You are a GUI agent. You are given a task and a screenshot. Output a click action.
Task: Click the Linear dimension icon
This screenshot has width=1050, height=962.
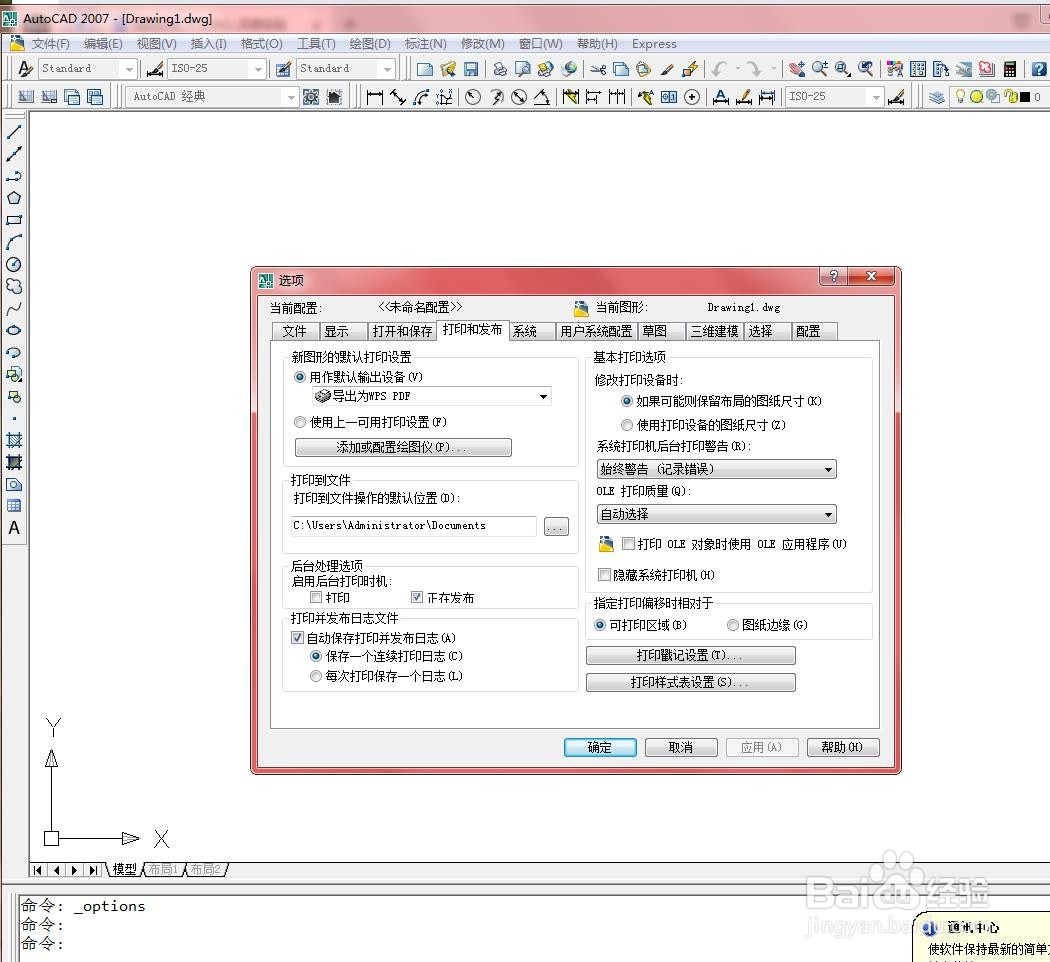pos(375,98)
